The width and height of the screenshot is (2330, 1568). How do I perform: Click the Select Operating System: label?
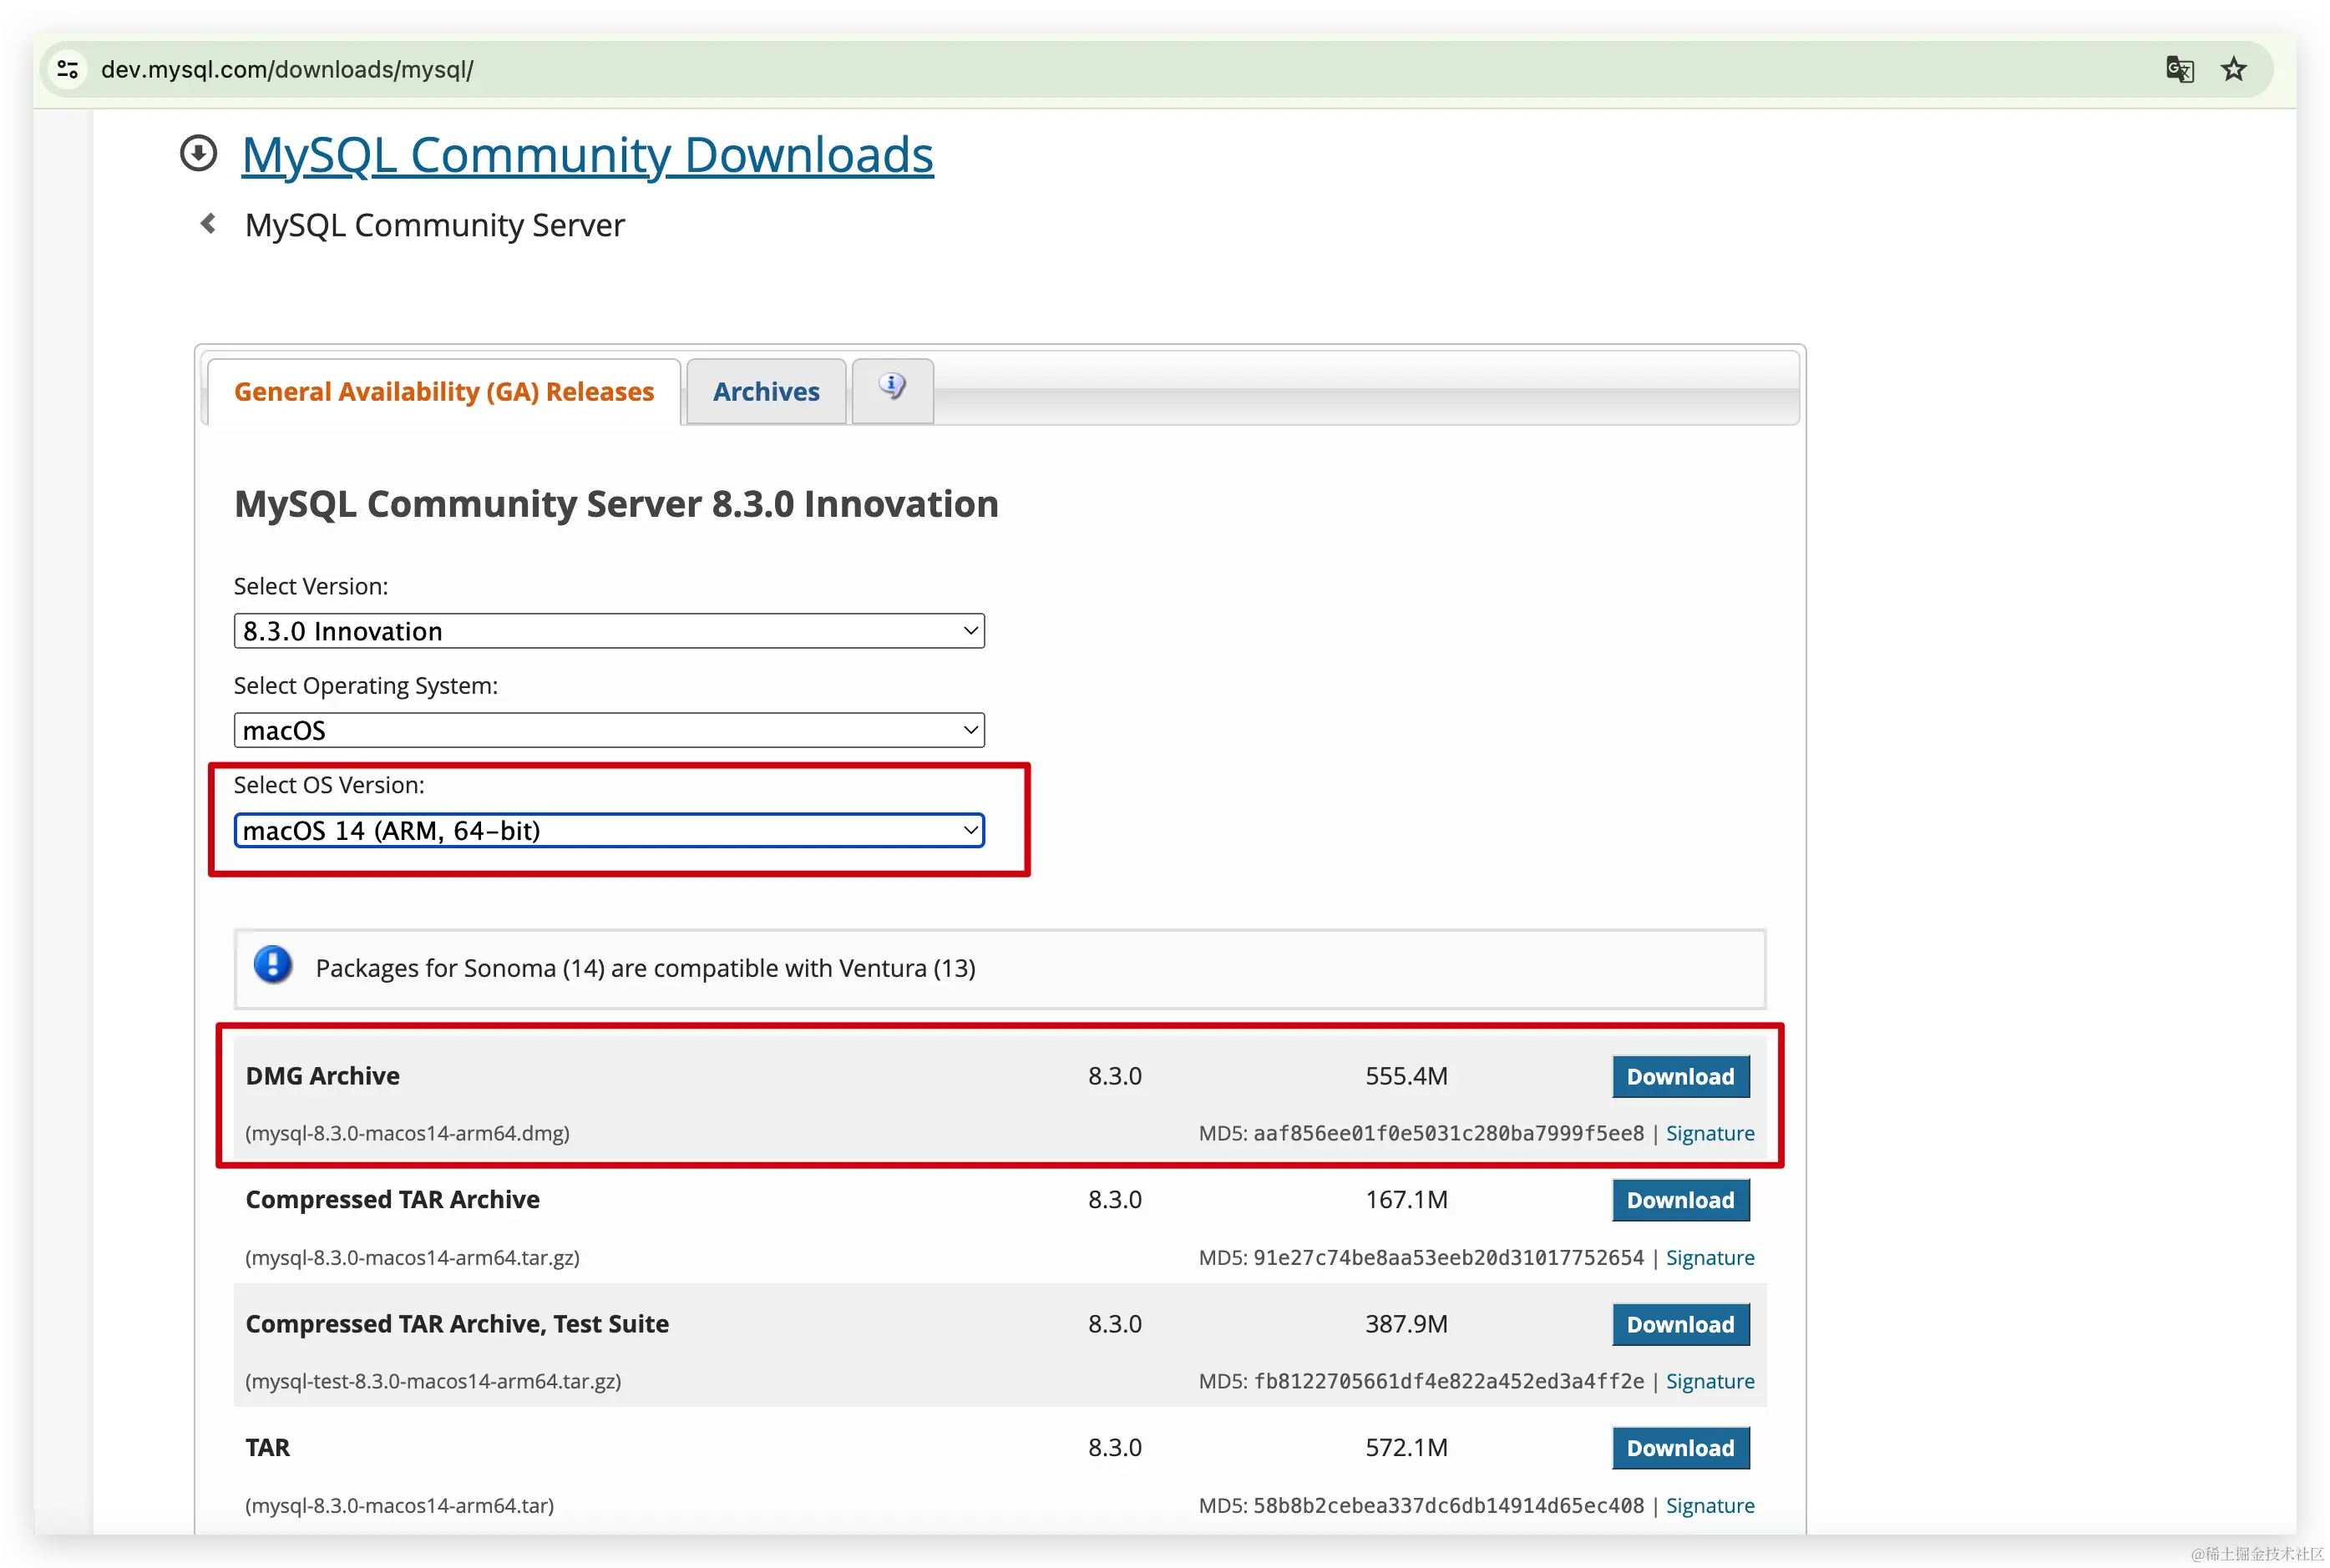pos(365,686)
